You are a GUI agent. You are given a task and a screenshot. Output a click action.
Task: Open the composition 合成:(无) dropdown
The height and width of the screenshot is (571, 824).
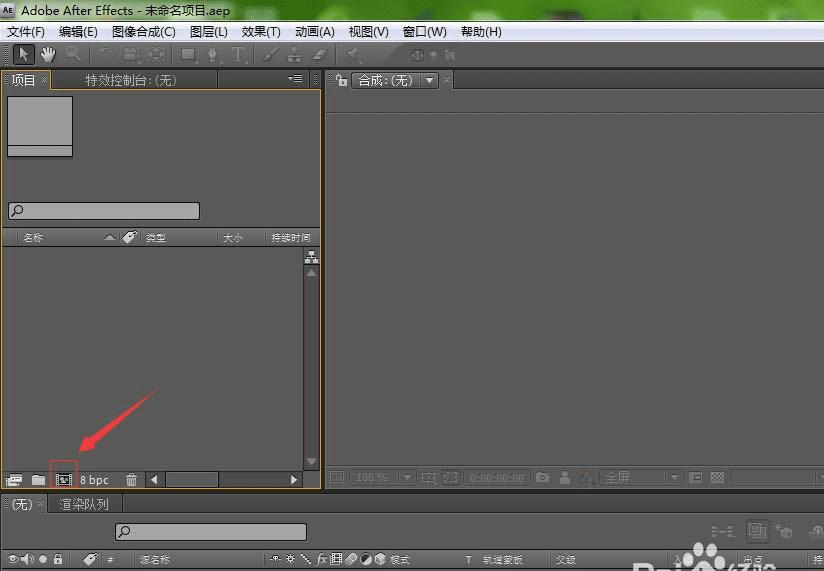429,80
